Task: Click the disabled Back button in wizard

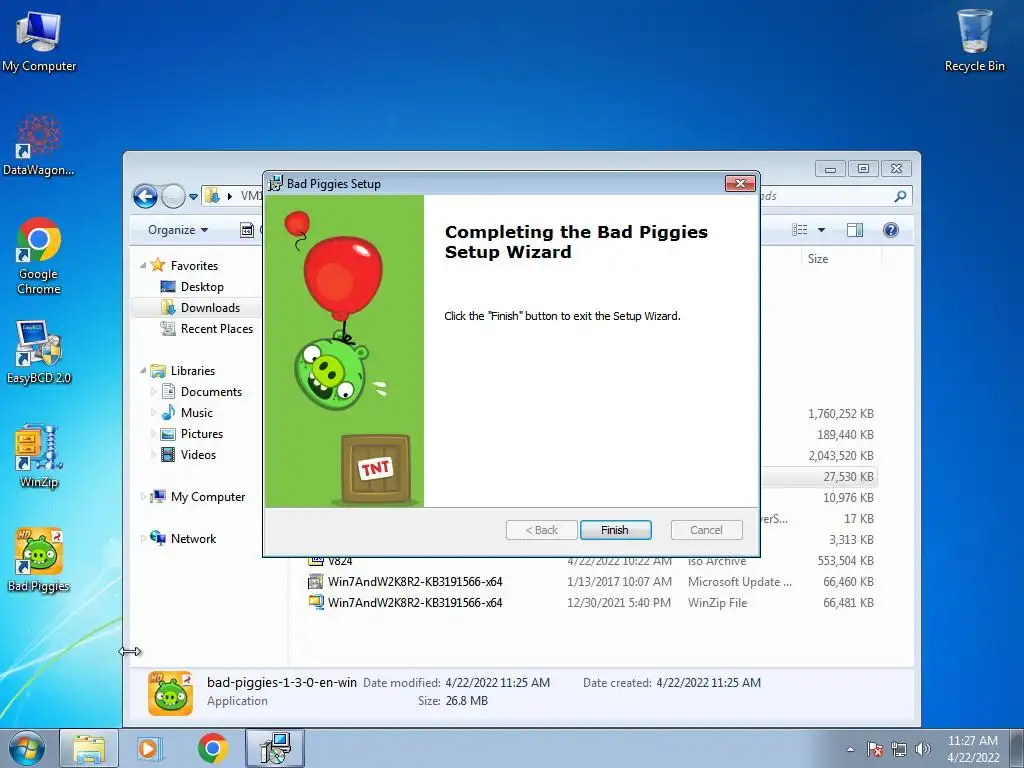Action: pos(541,530)
